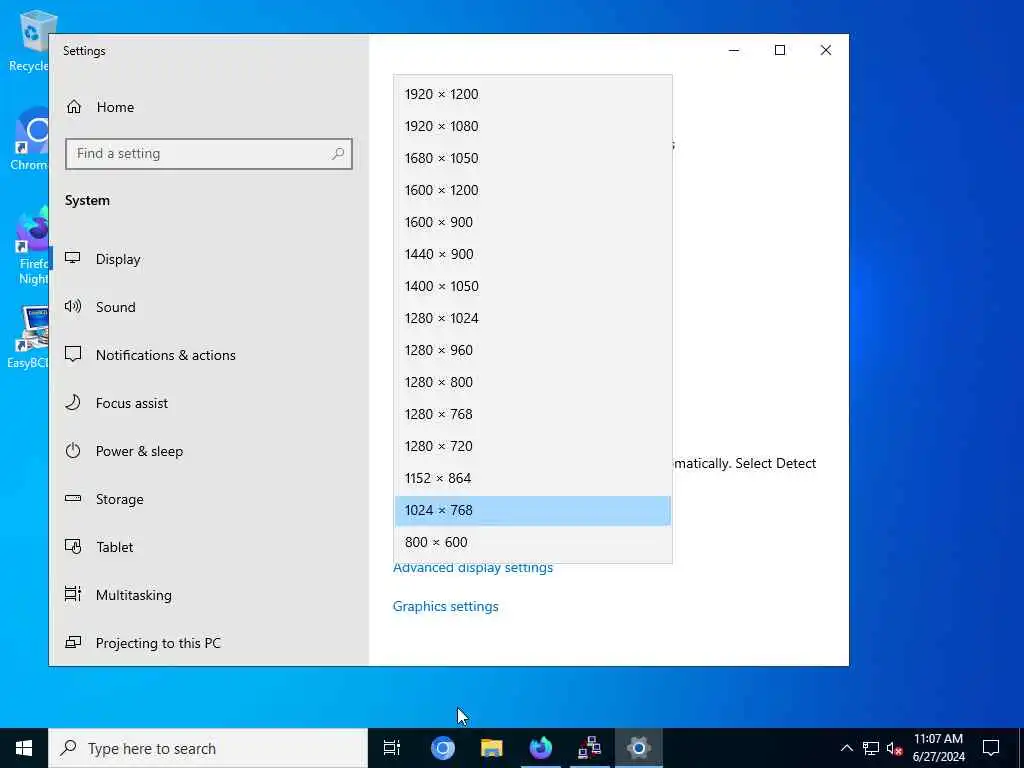Select 1152 × 864 resolution
Image resolution: width=1024 pixels, height=768 pixels.
532,478
